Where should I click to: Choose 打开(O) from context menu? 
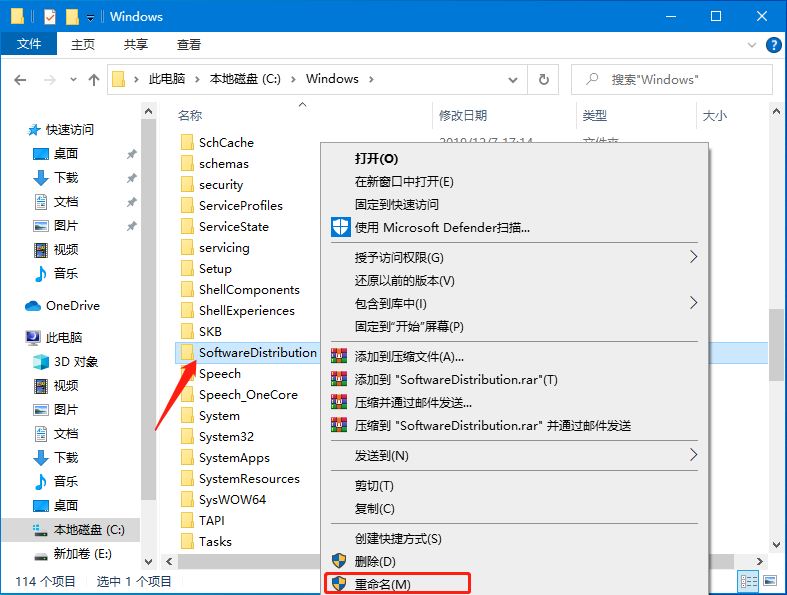pos(376,159)
